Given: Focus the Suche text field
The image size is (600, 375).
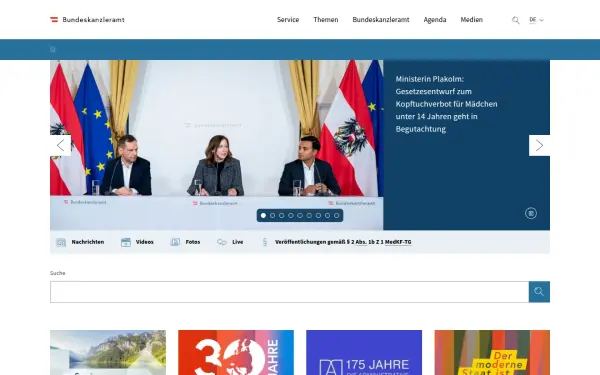Looking at the screenshot, I should point(289,292).
